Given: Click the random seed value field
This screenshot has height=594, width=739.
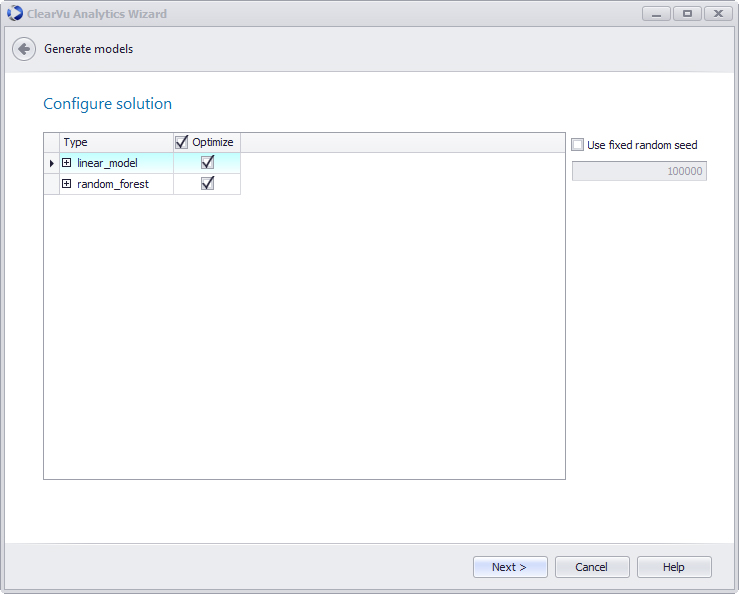Looking at the screenshot, I should (x=639, y=171).
